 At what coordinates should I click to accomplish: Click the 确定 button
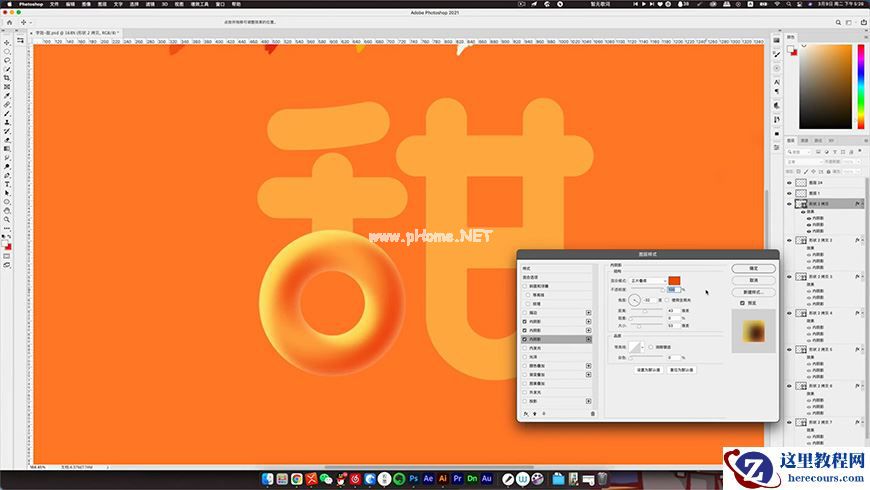753,269
